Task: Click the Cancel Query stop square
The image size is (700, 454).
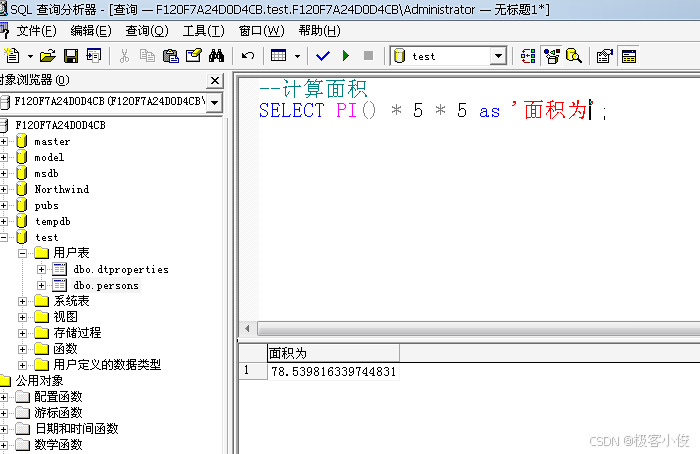Action: [368, 56]
